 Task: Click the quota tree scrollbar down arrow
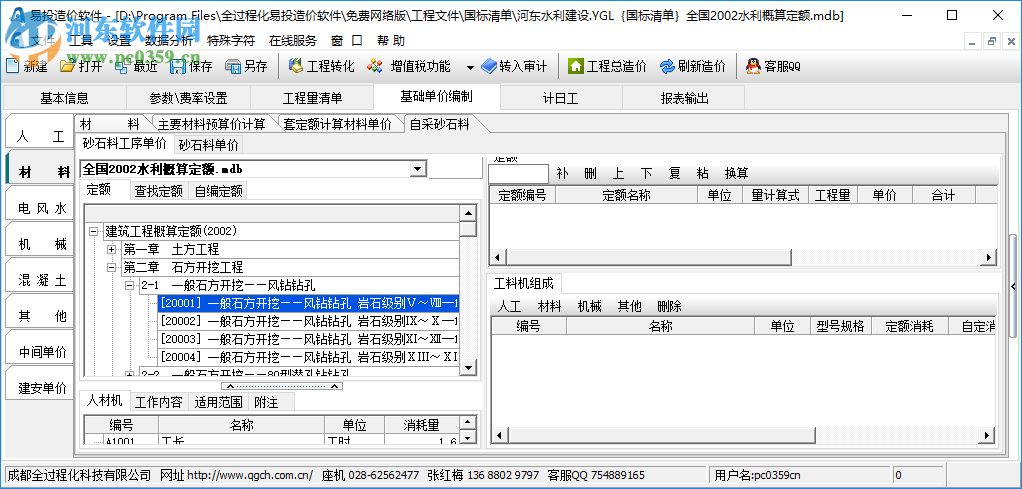(x=468, y=368)
